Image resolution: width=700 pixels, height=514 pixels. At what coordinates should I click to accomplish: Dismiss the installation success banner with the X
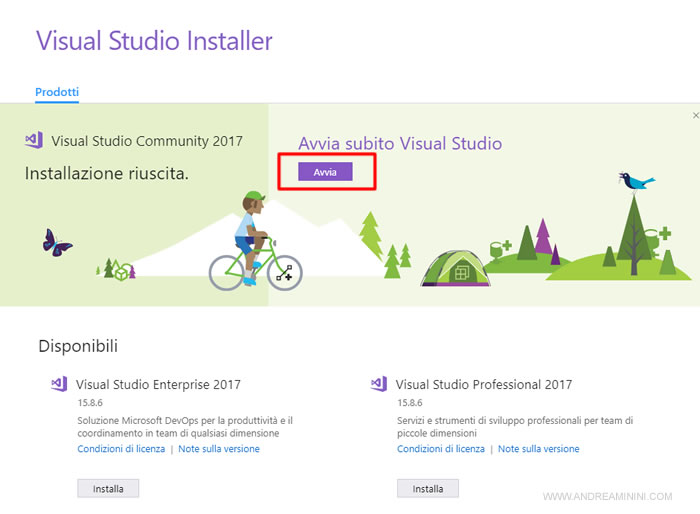pyautogui.click(x=695, y=116)
